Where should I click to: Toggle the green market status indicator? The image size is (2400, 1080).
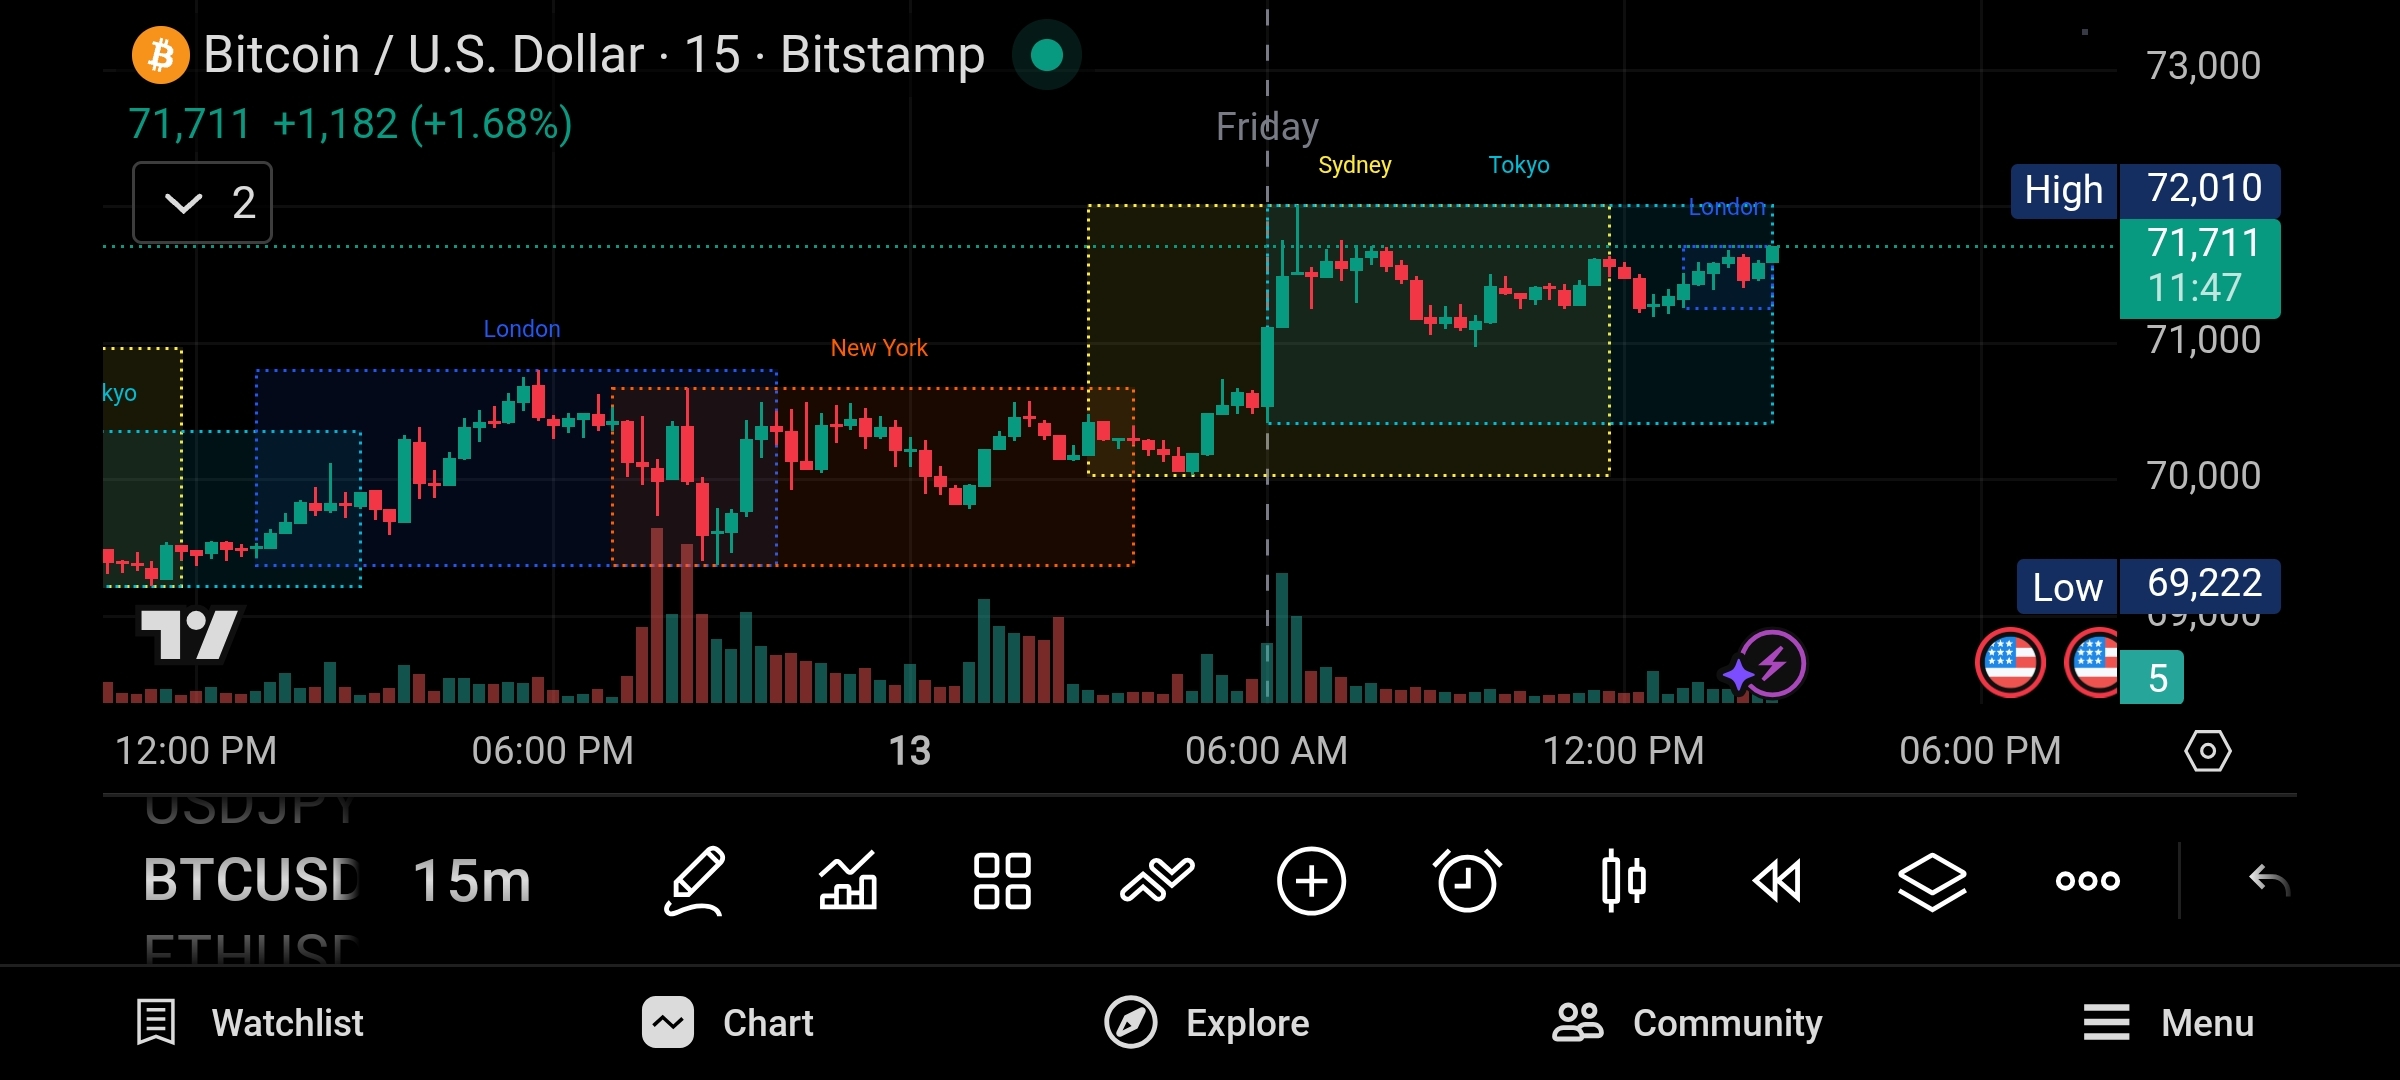1046,55
